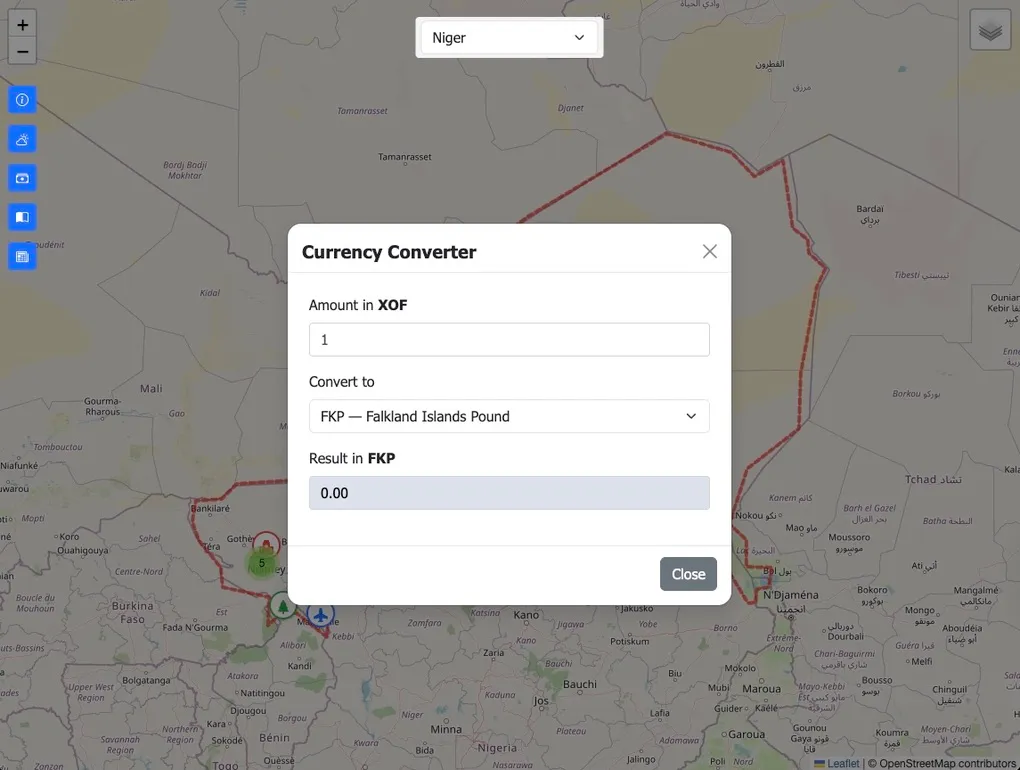
Task: Click the red city marker near Gothèye
Action: (x=266, y=543)
